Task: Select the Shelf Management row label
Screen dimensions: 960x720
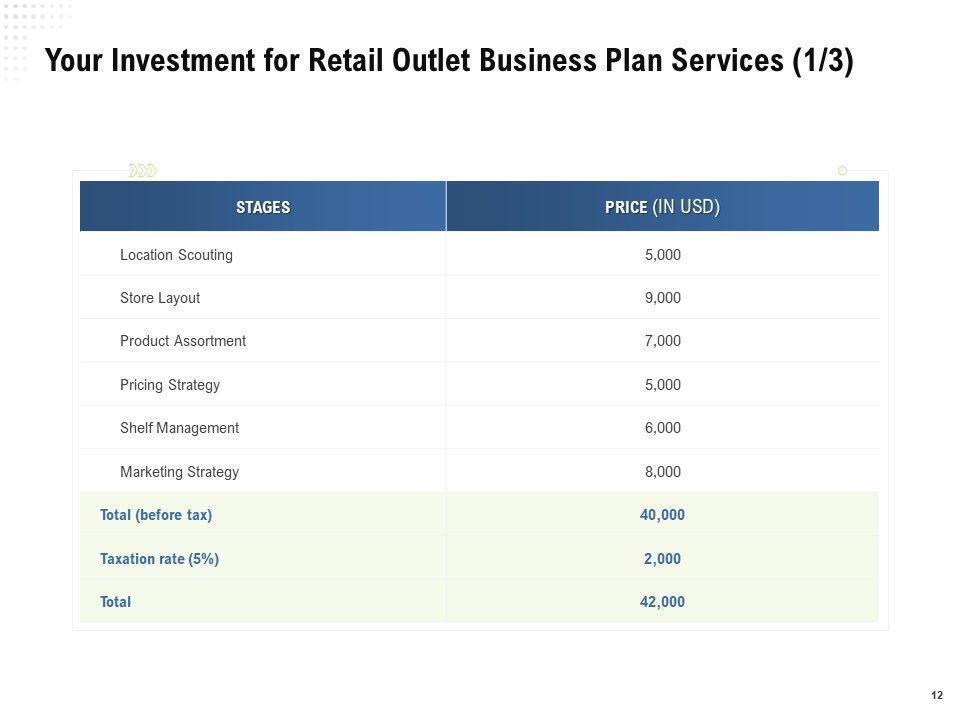Action: [179, 428]
